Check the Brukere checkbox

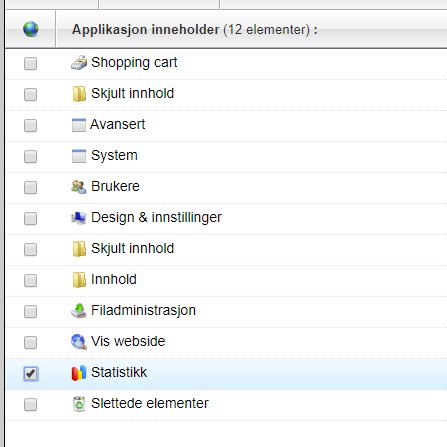[x=30, y=187]
